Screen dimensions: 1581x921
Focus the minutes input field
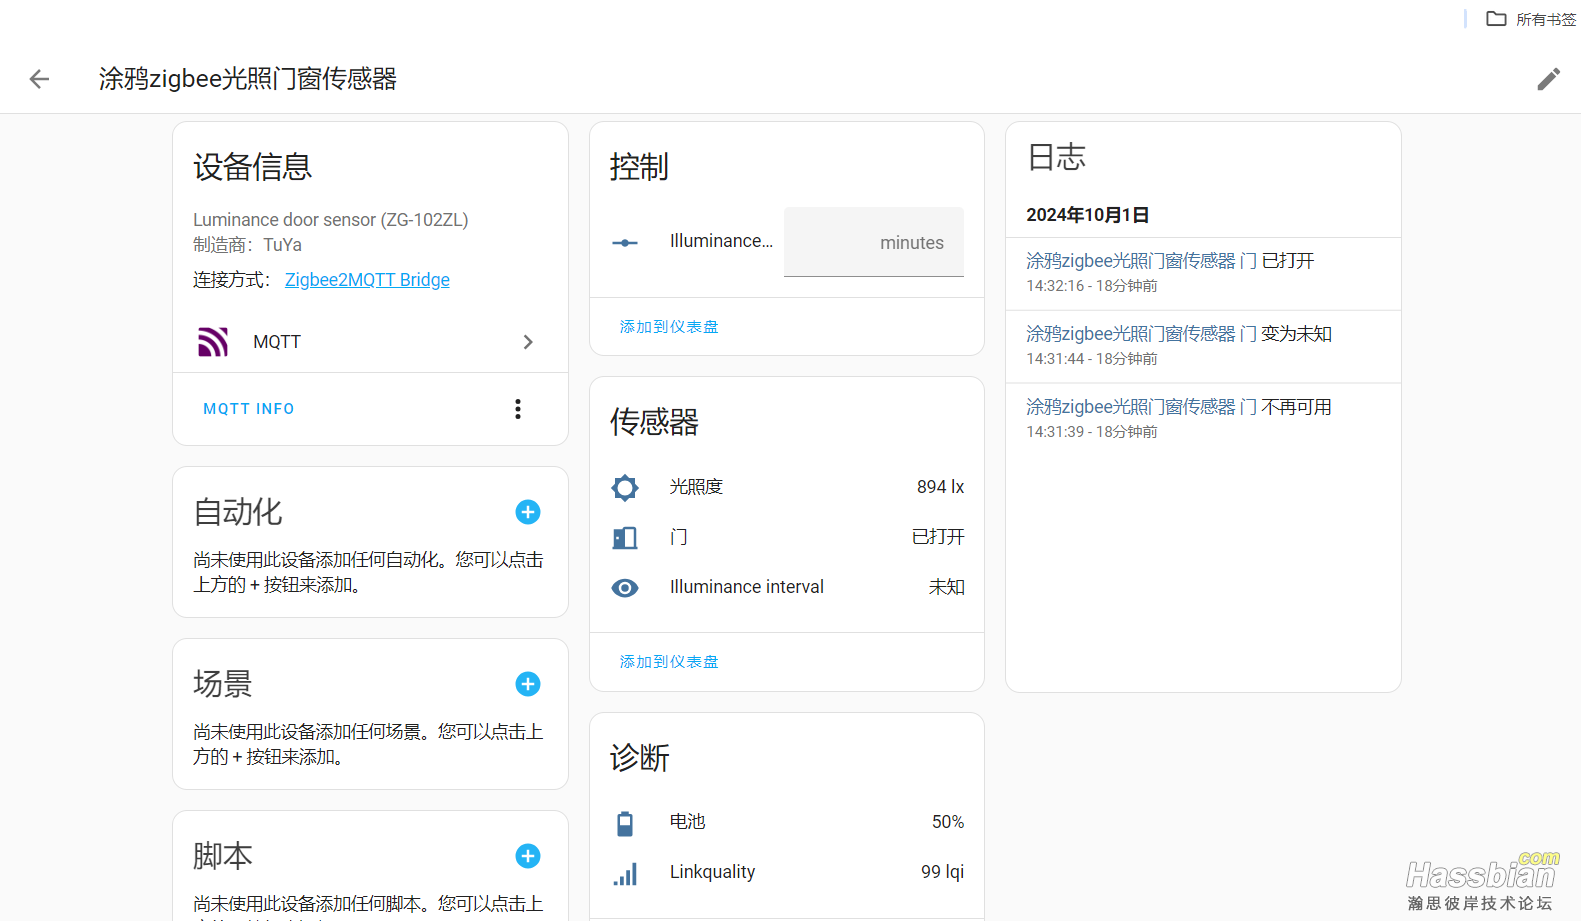coord(873,242)
